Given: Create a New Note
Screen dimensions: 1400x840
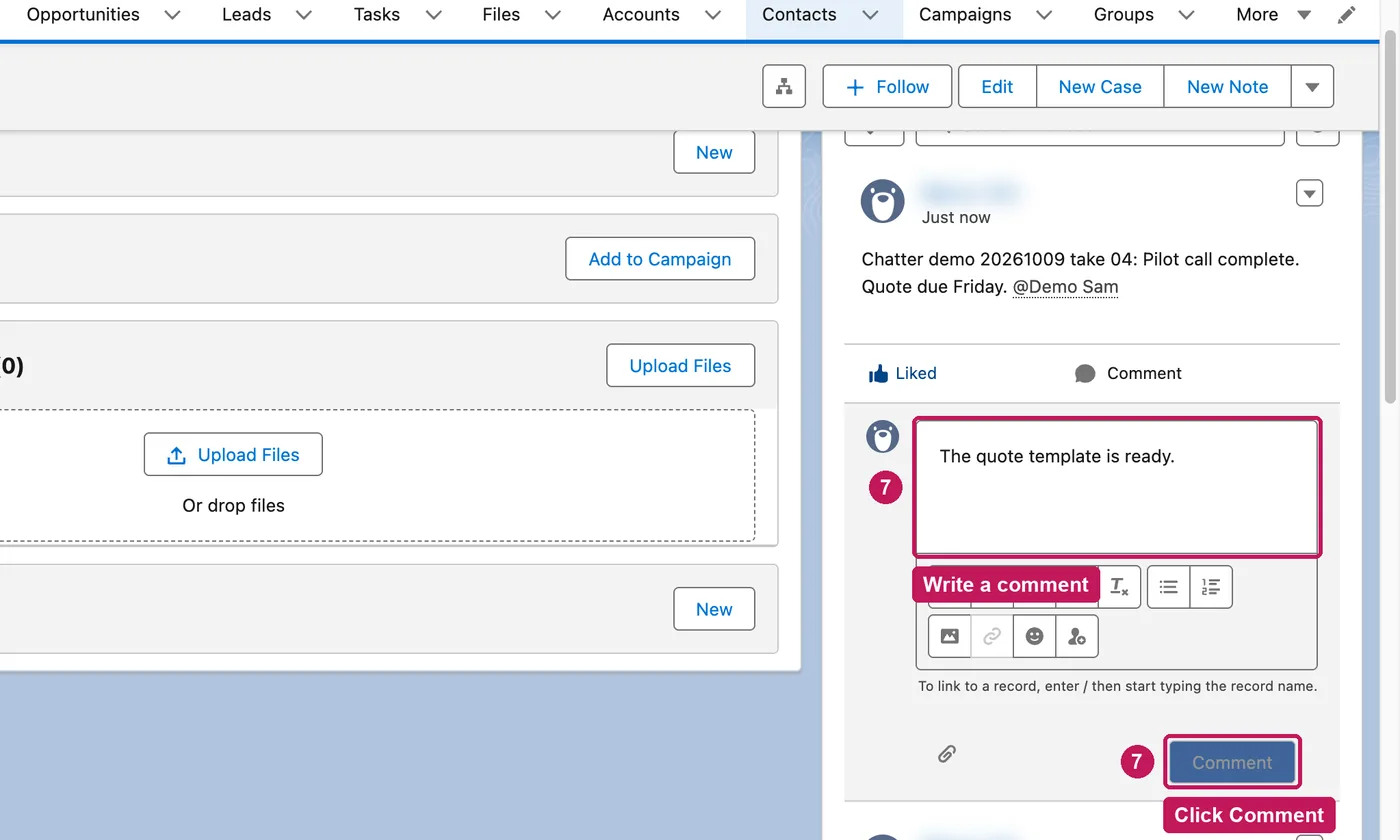Looking at the screenshot, I should [1227, 87].
